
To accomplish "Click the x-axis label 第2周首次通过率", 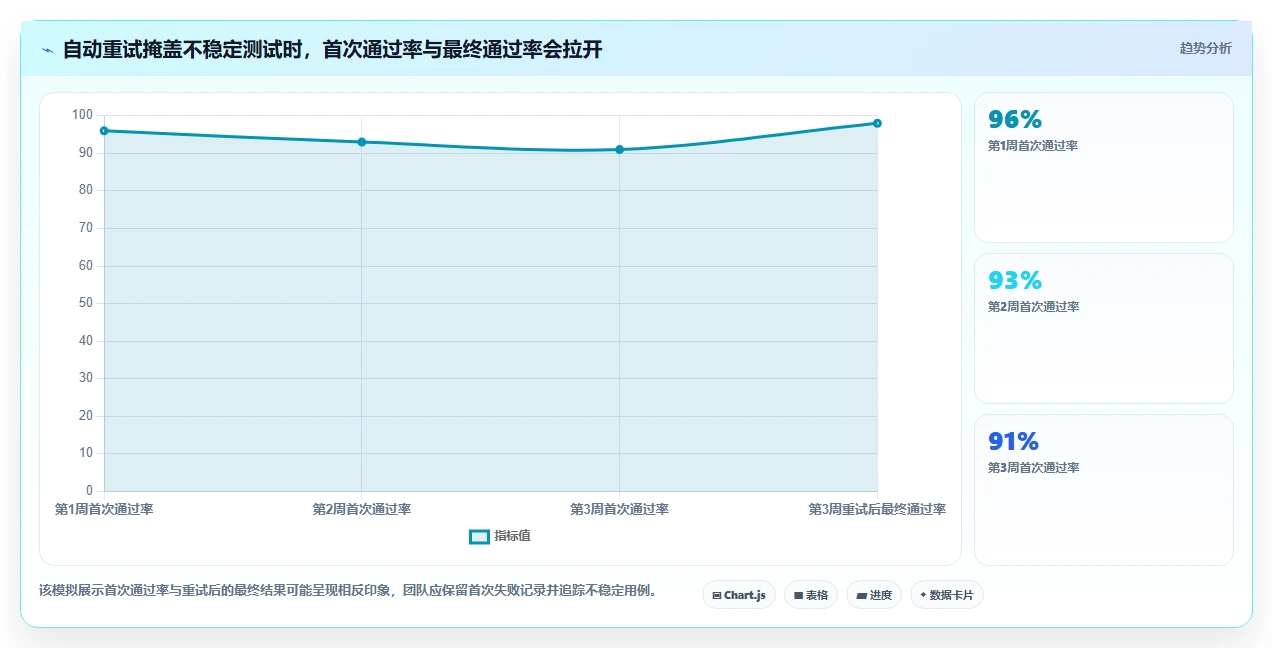I will (362, 509).
